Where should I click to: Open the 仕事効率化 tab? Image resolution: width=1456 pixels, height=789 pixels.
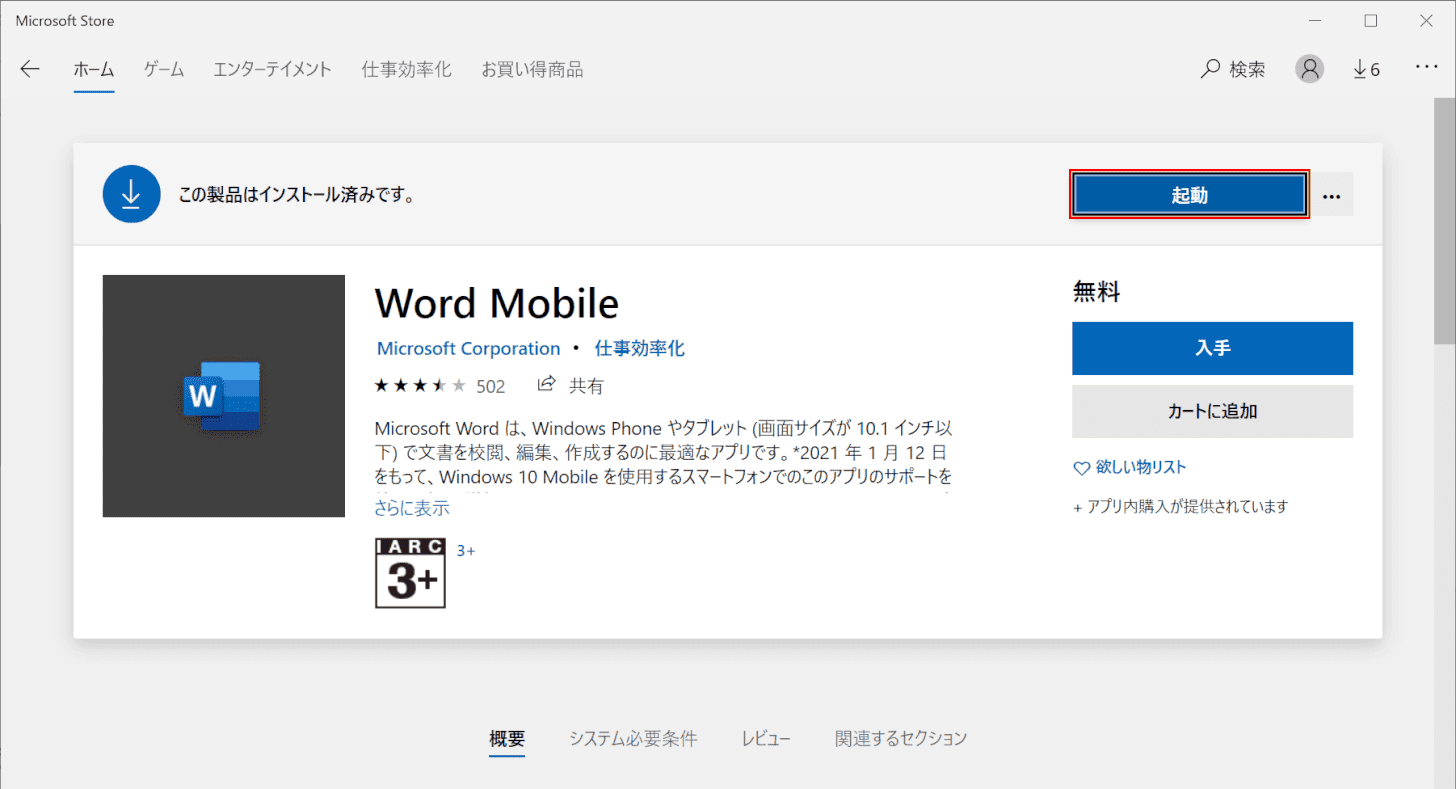[406, 70]
